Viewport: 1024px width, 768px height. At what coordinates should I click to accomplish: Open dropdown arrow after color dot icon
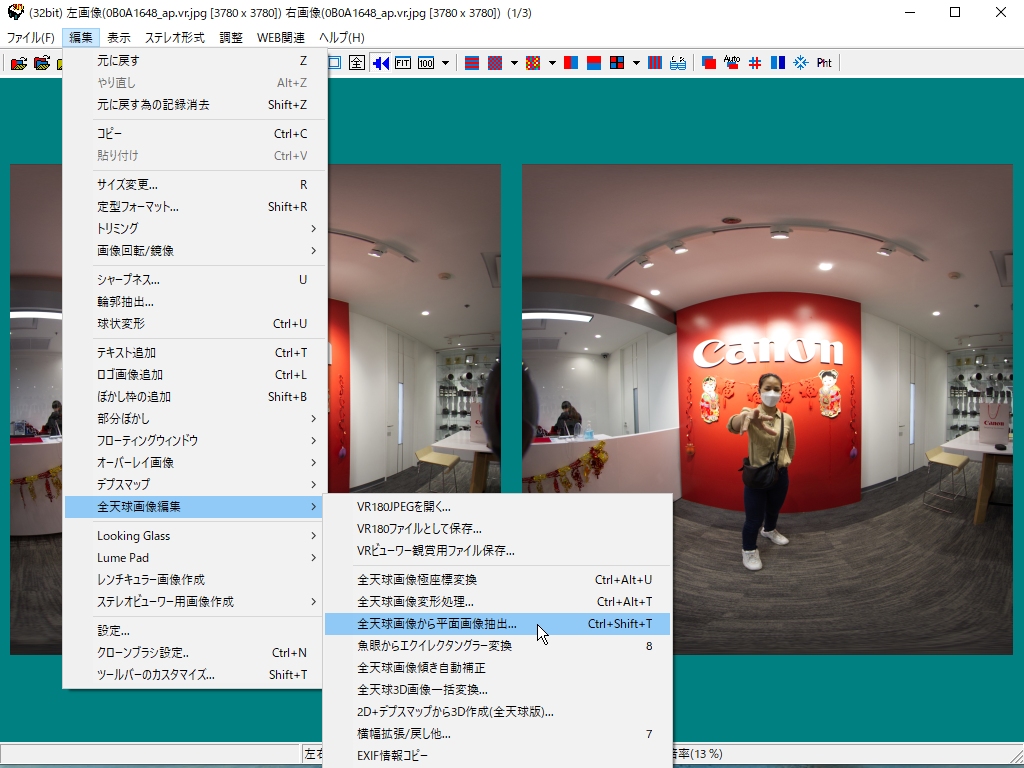tap(552, 63)
